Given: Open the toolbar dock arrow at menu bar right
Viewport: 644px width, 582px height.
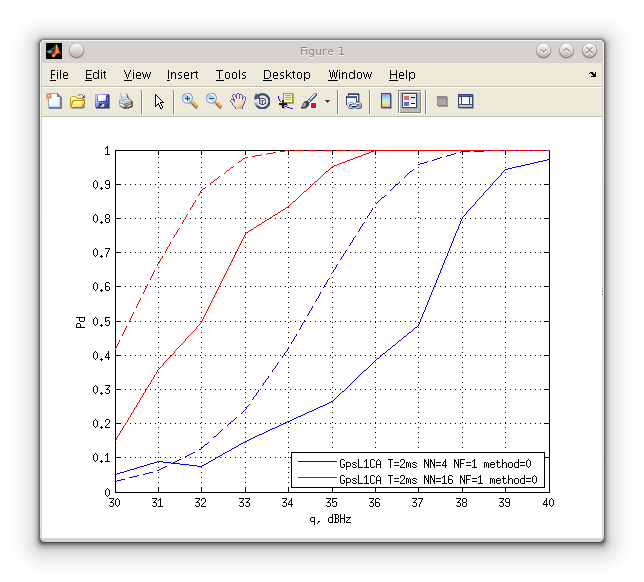Looking at the screenshot, I should point(592,75).
